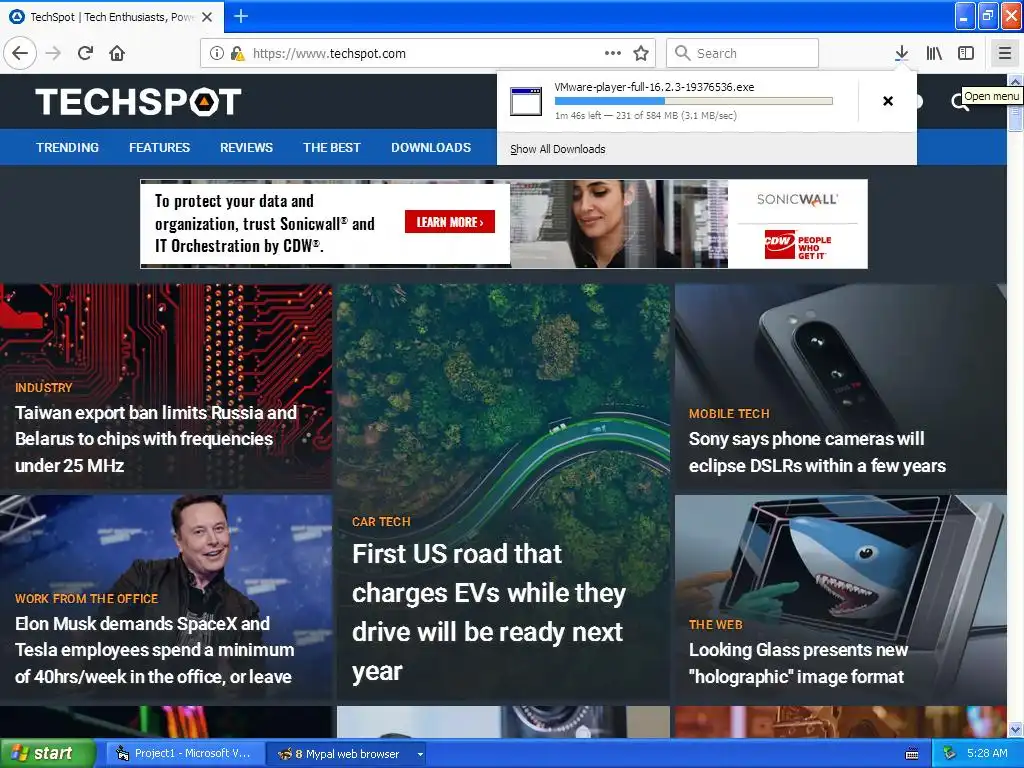Click the site search magnifier icon
Screen dimensions: 1024x768
click(x=959, y=101)
